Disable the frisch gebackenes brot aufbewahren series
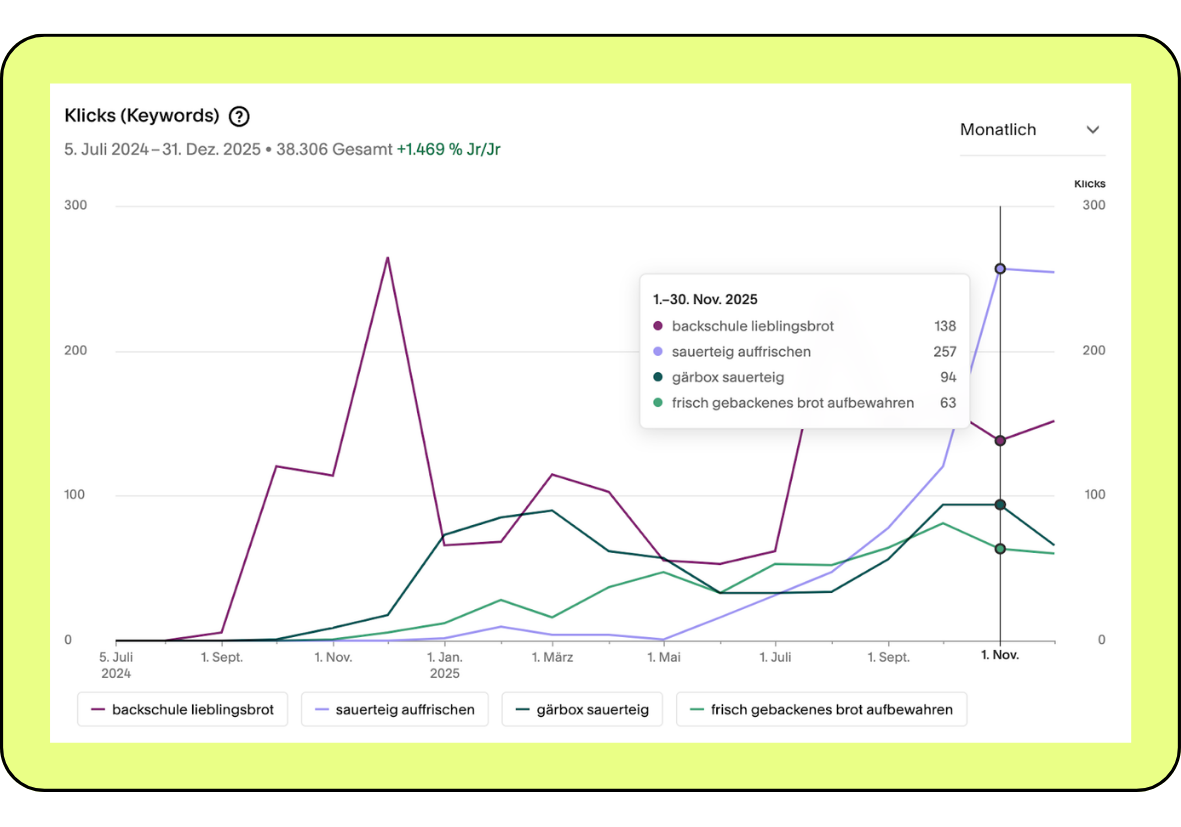This screenshot has width=1181, height=827. point(821,709)
